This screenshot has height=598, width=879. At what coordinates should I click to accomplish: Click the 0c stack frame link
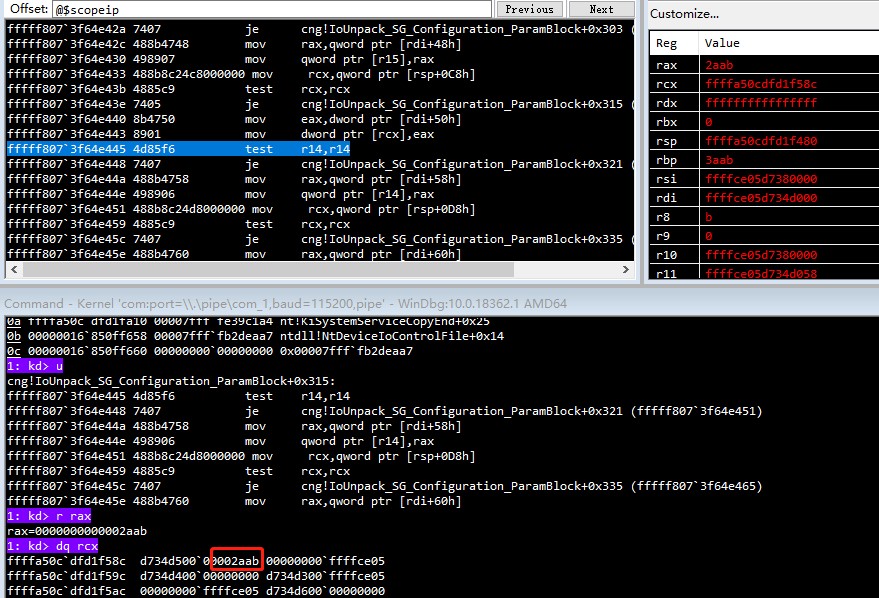(x=13, y=351)
